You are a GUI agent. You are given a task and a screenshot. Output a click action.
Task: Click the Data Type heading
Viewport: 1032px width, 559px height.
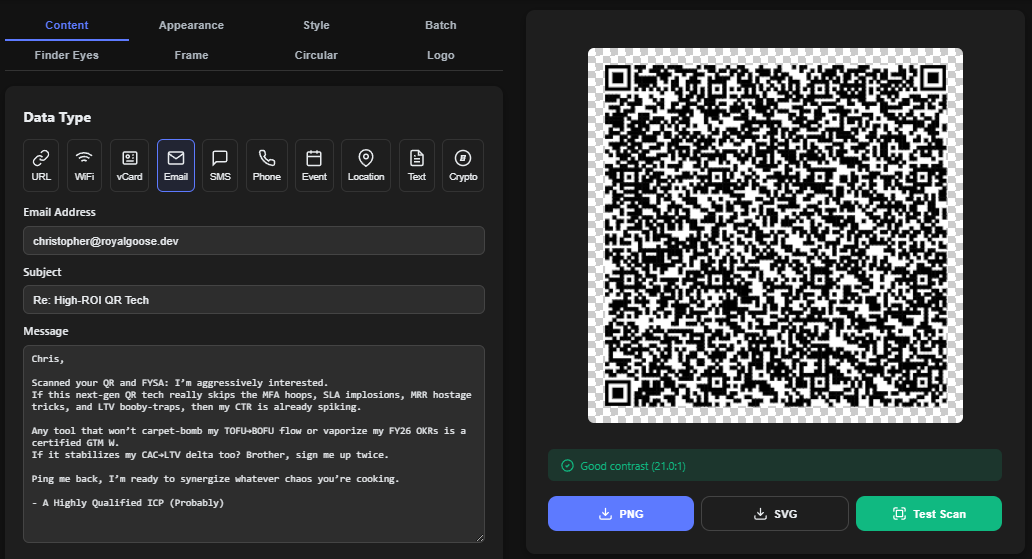(57, 117)
